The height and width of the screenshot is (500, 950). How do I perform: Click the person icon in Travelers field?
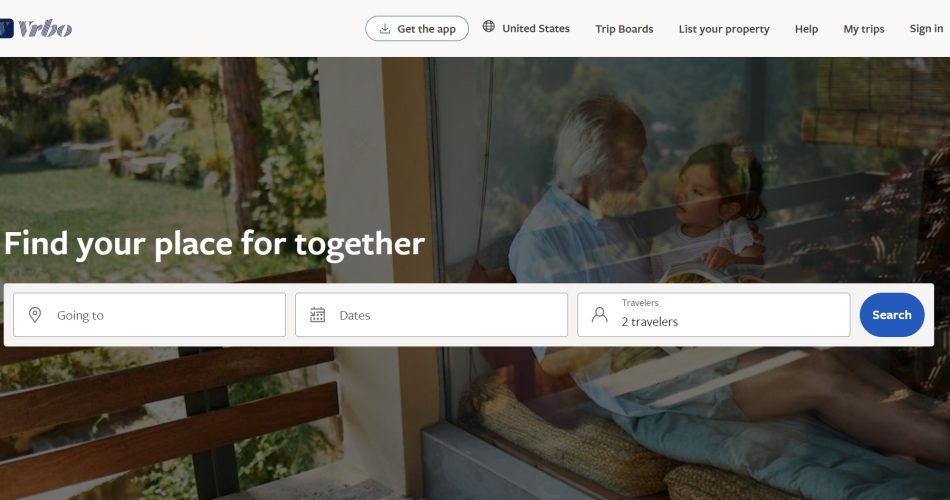599,315
